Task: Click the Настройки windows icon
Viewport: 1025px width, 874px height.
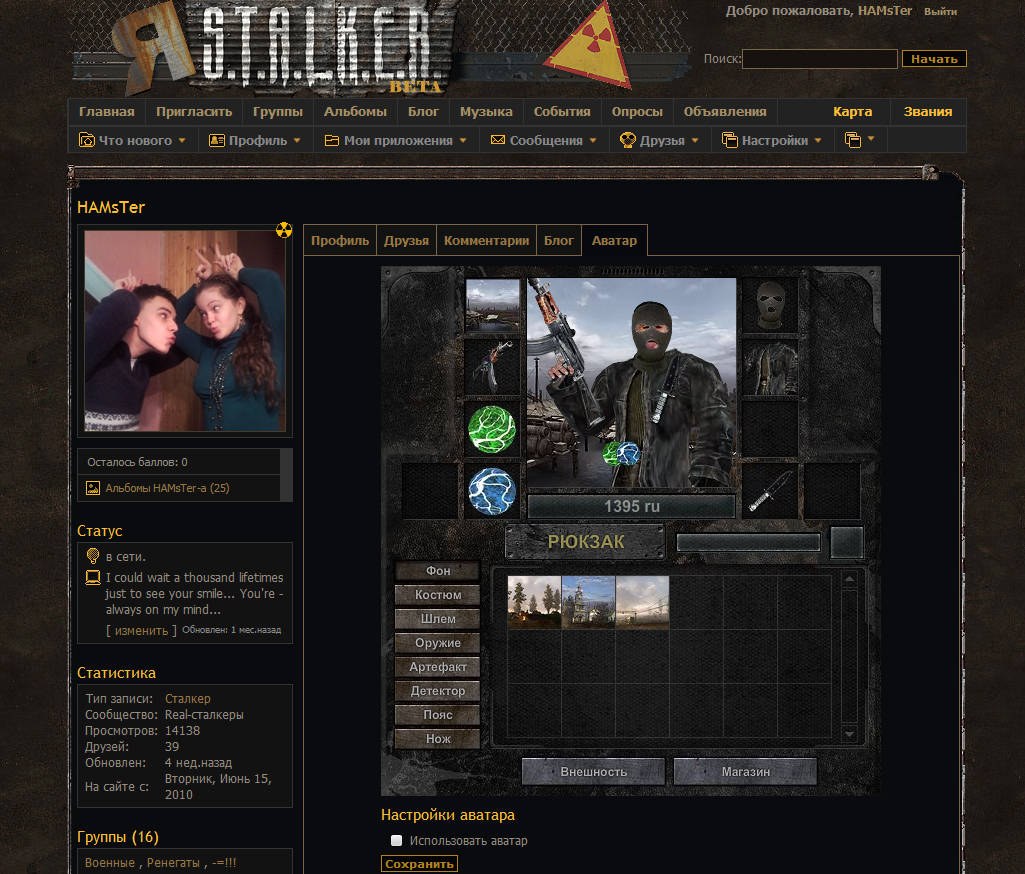Action: pos(730,140)
